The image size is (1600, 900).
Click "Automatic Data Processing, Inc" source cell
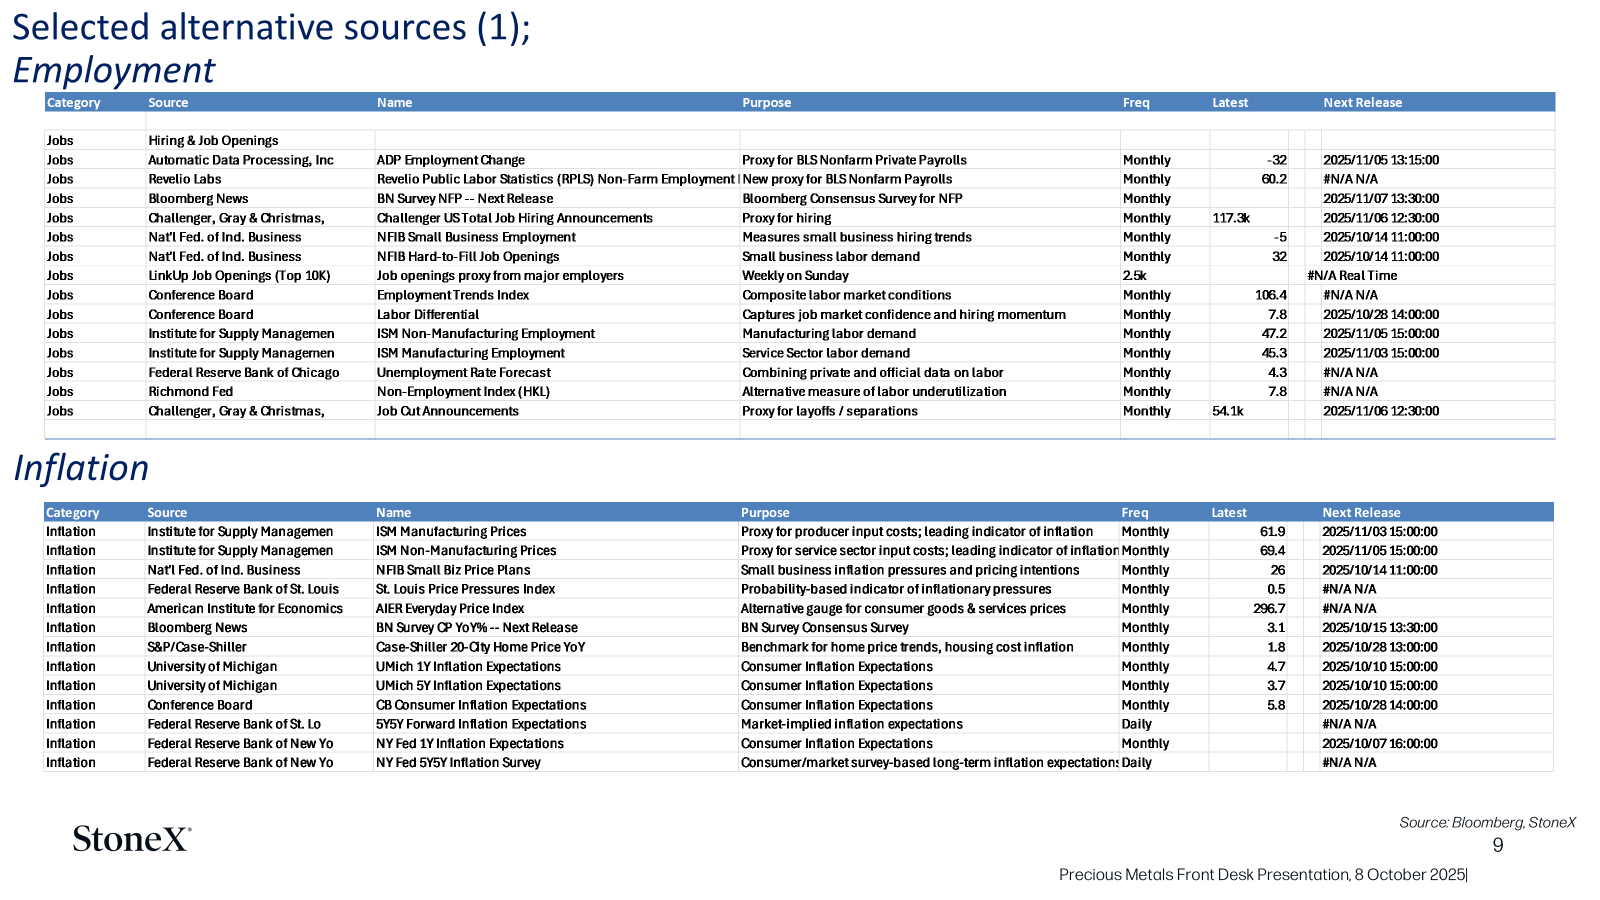coord(241,160)
